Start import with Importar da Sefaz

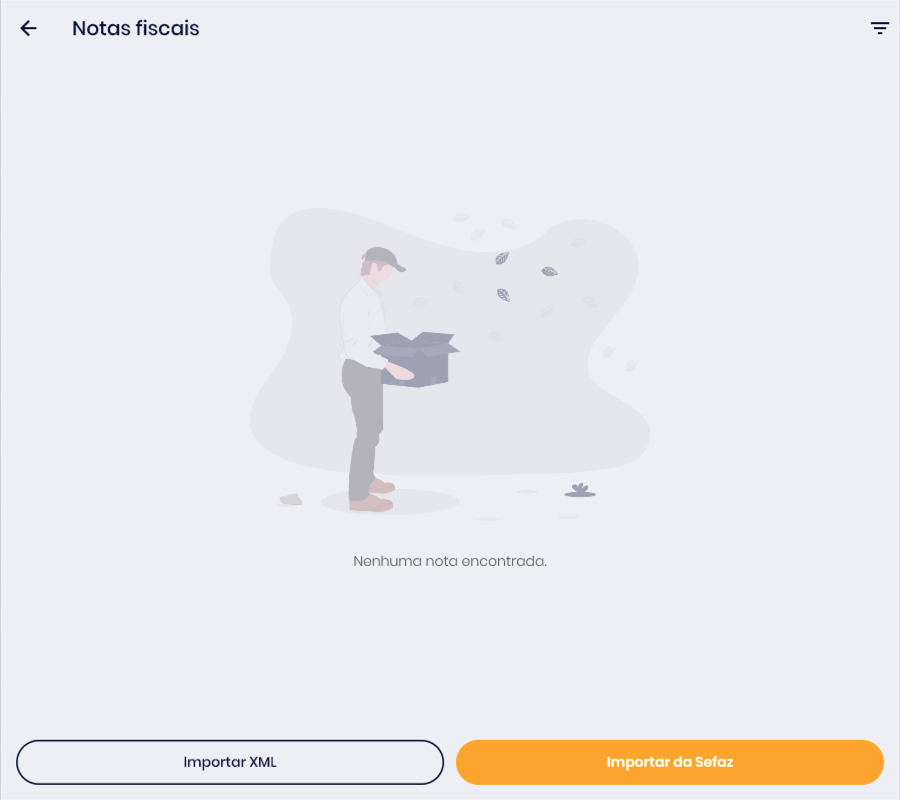coord(669,762)
